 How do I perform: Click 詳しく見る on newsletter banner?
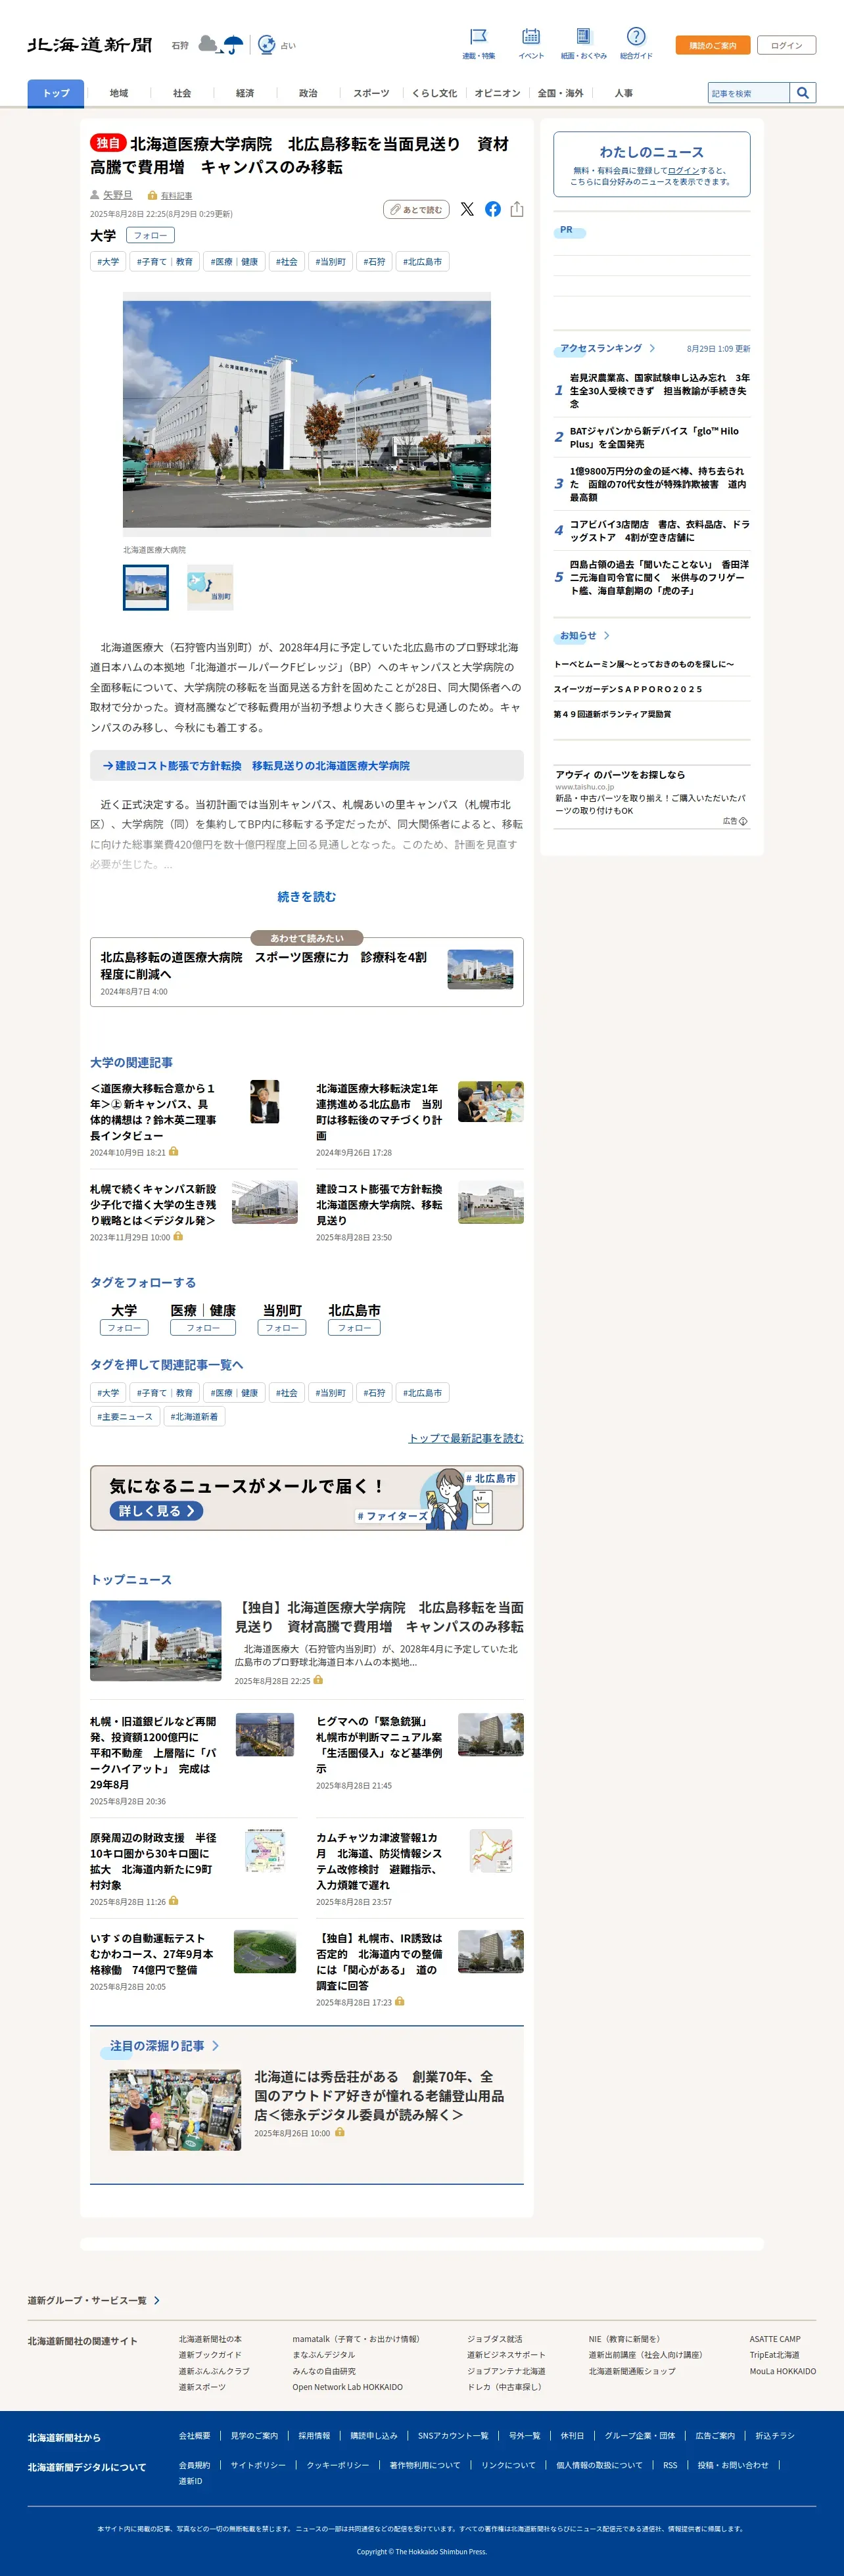tap(156, 1511)
